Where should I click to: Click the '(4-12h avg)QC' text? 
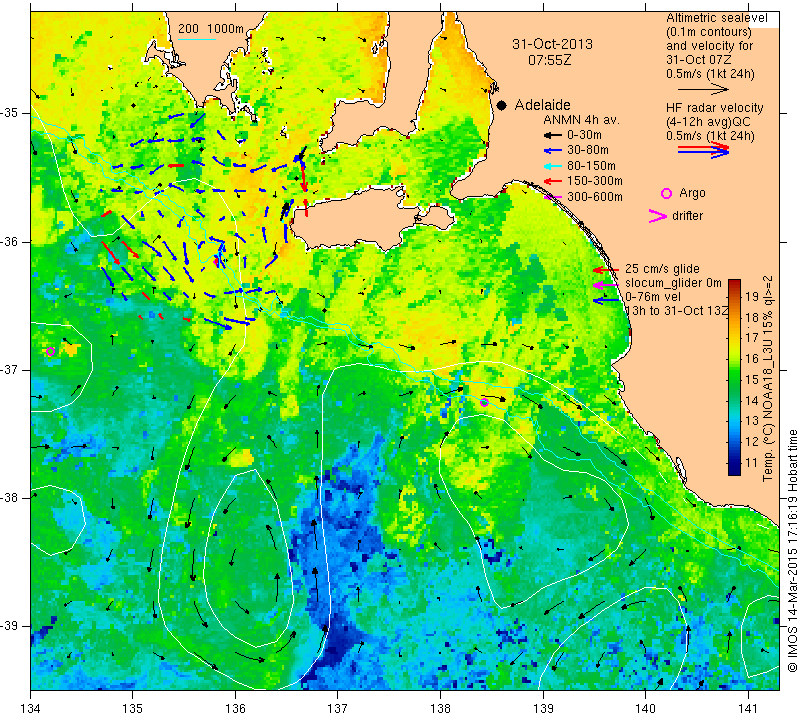click(706, 122)
